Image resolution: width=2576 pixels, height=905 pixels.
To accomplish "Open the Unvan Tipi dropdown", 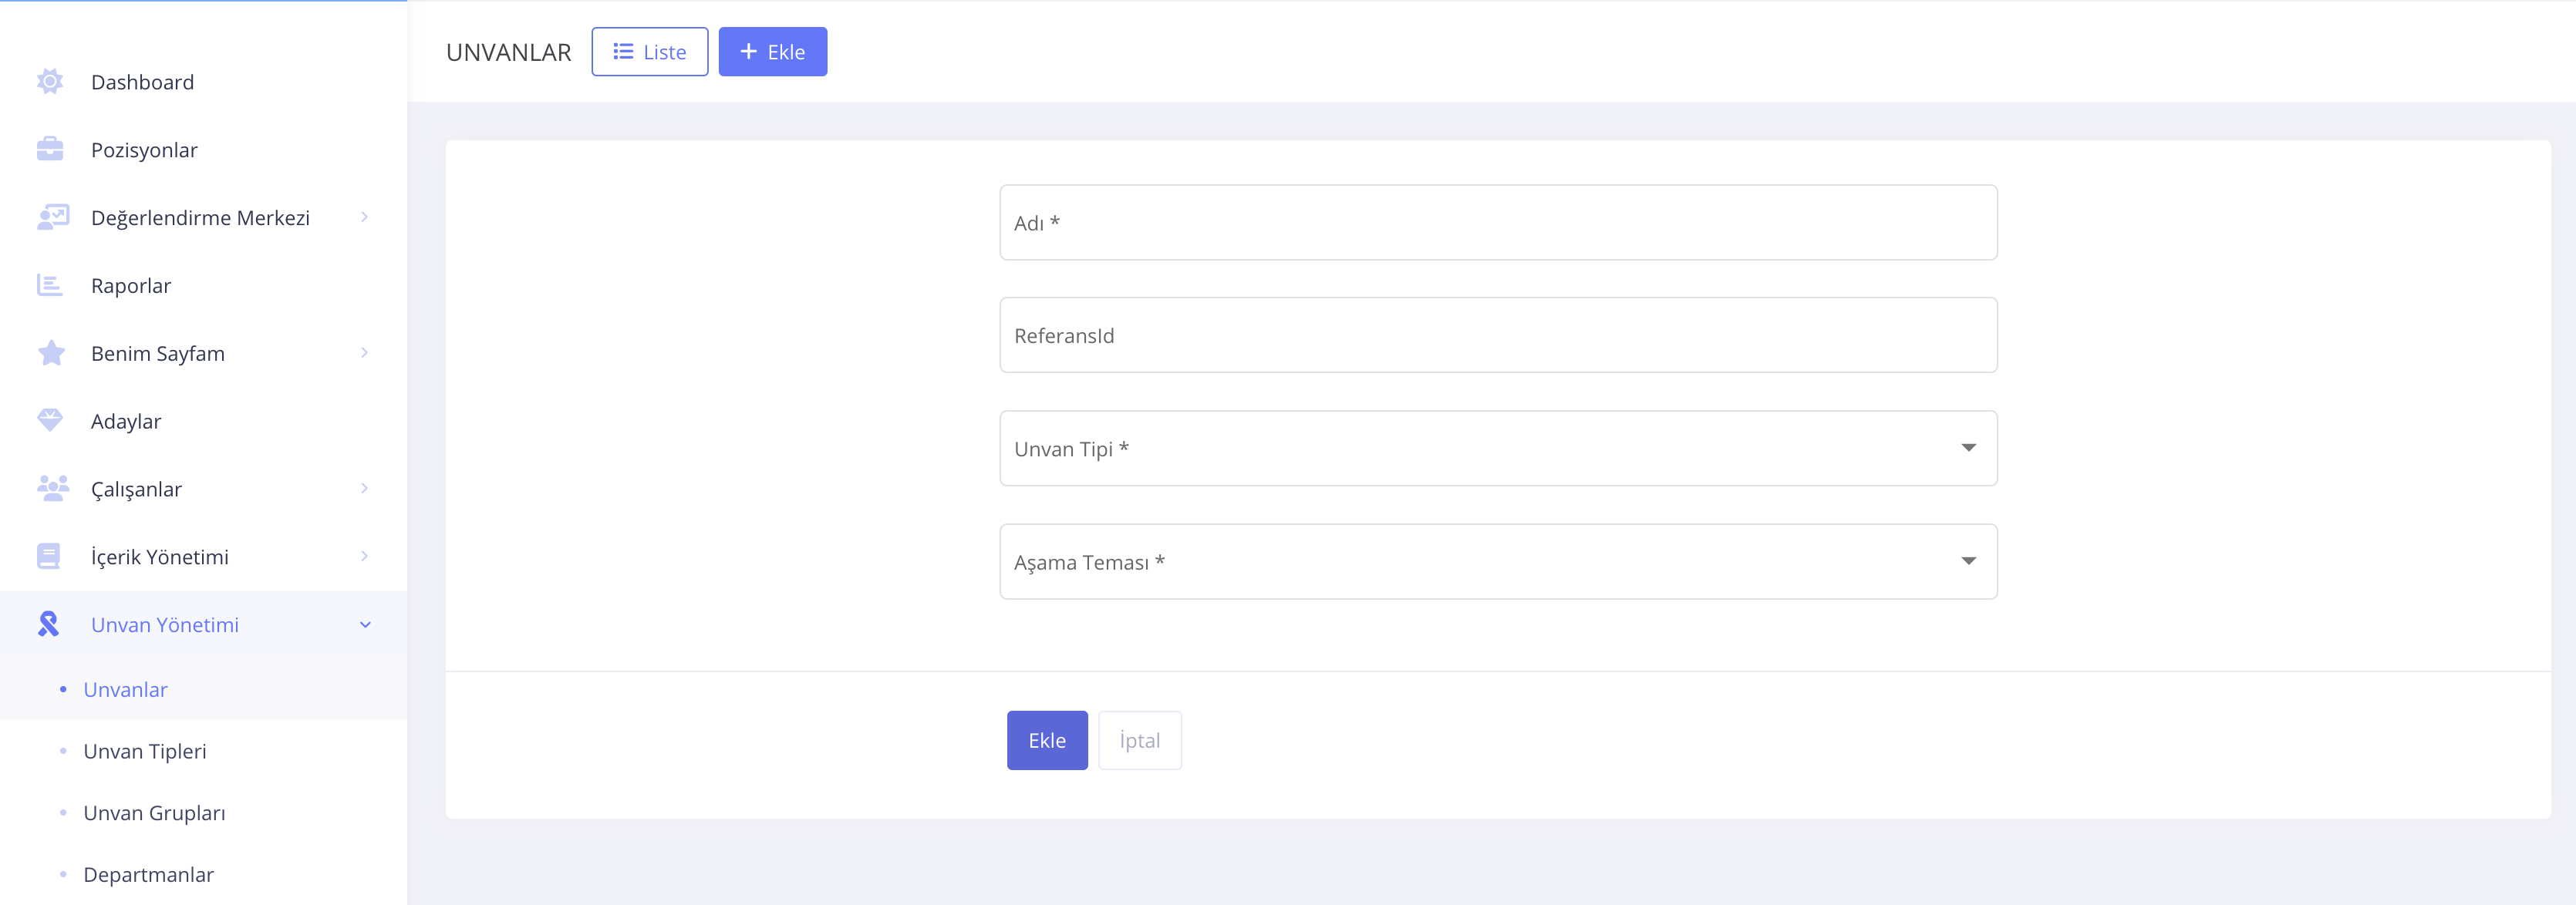I will (1497, 448).
